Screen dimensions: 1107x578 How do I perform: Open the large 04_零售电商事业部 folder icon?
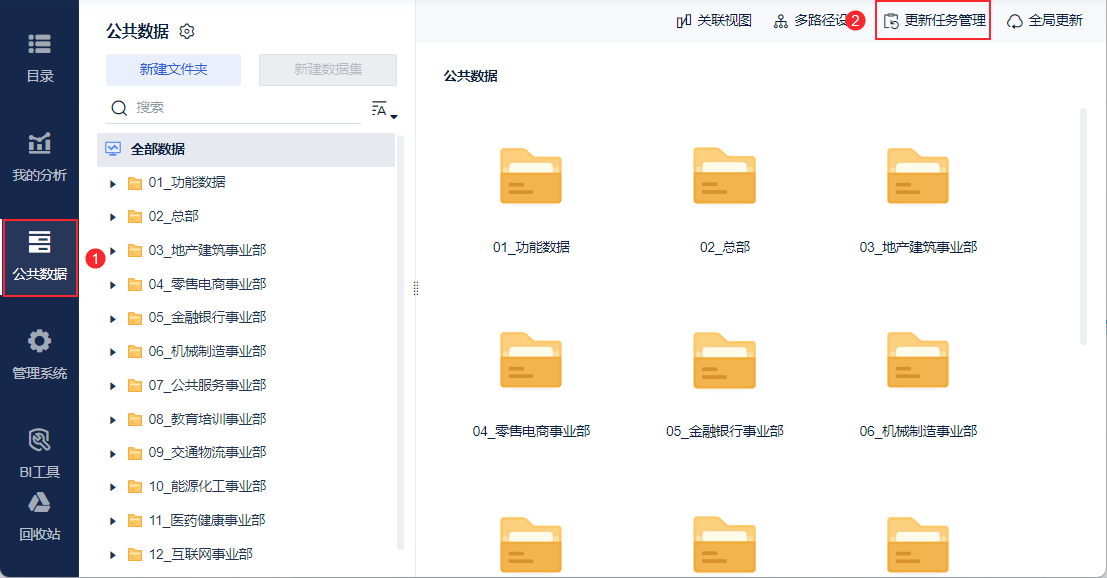pos(531,360)
